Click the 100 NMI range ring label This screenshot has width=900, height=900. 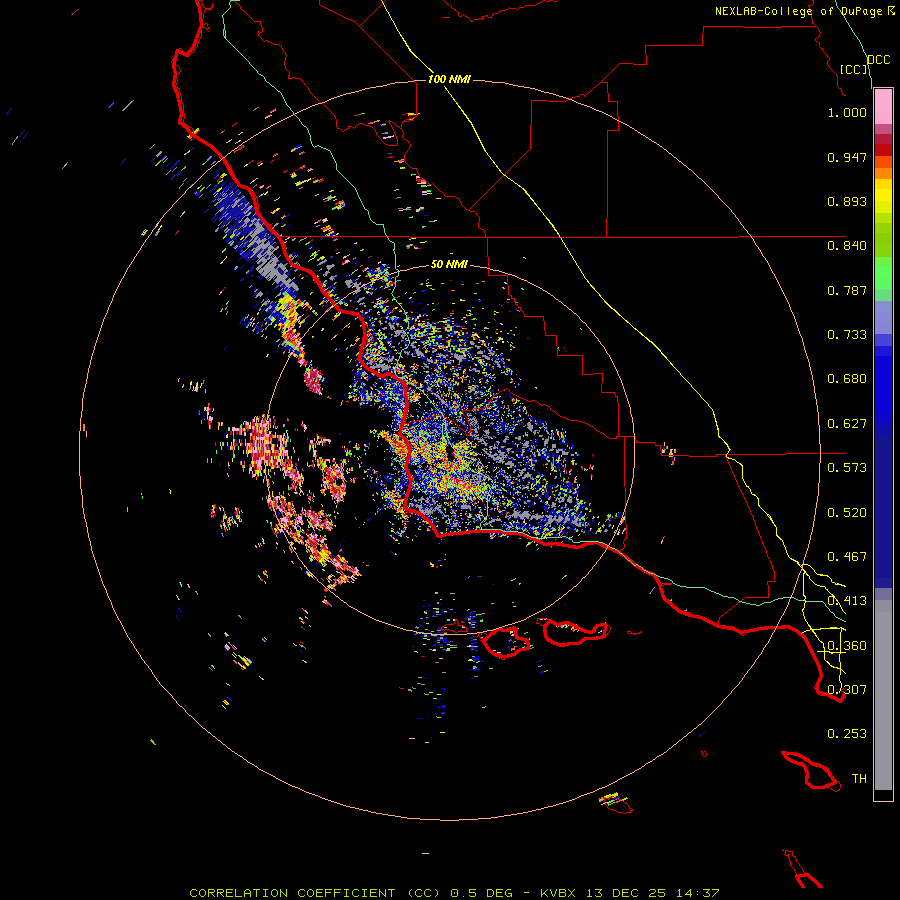(449, 79)
